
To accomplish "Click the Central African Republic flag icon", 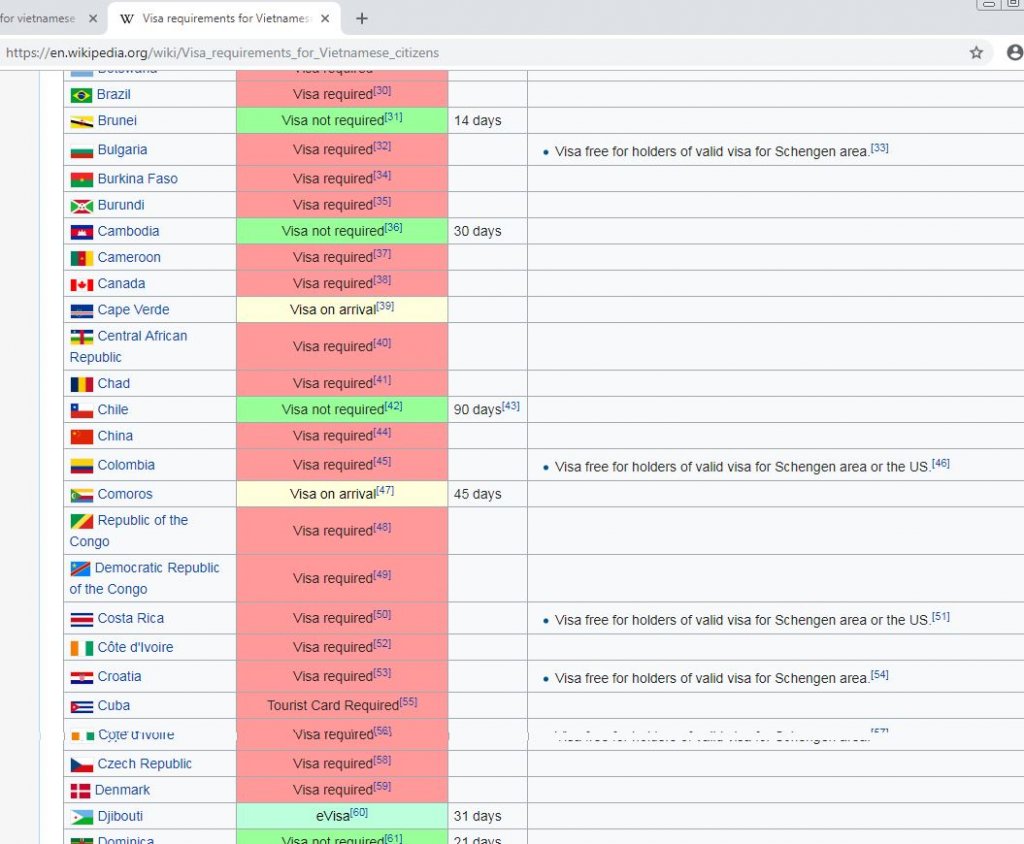I will 82,337.
